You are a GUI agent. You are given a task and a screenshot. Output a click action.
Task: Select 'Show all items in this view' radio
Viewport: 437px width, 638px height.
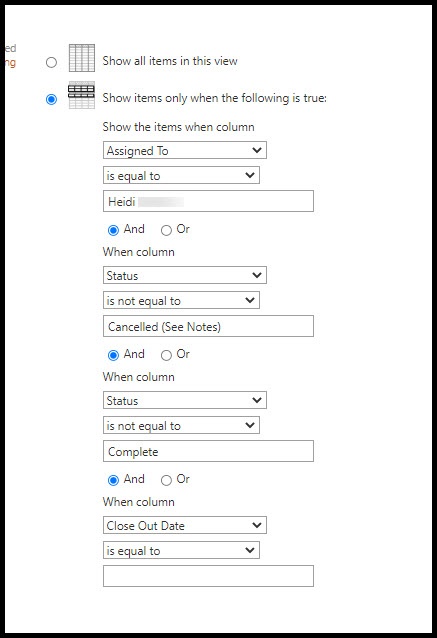(x=51, y=62)
